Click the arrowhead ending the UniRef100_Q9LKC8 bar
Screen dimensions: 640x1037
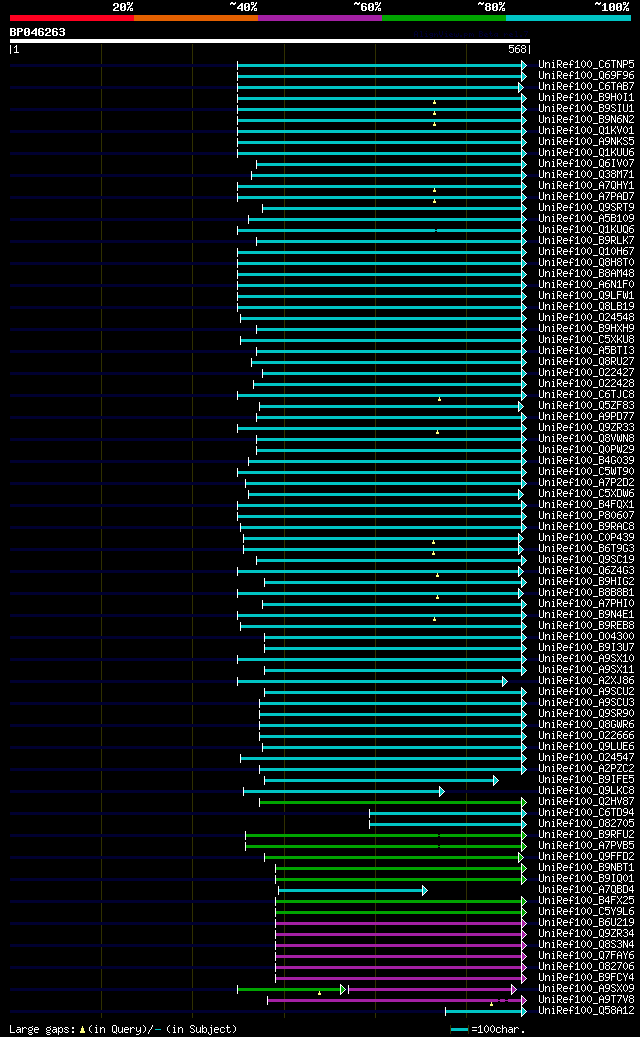coord(442,792)
